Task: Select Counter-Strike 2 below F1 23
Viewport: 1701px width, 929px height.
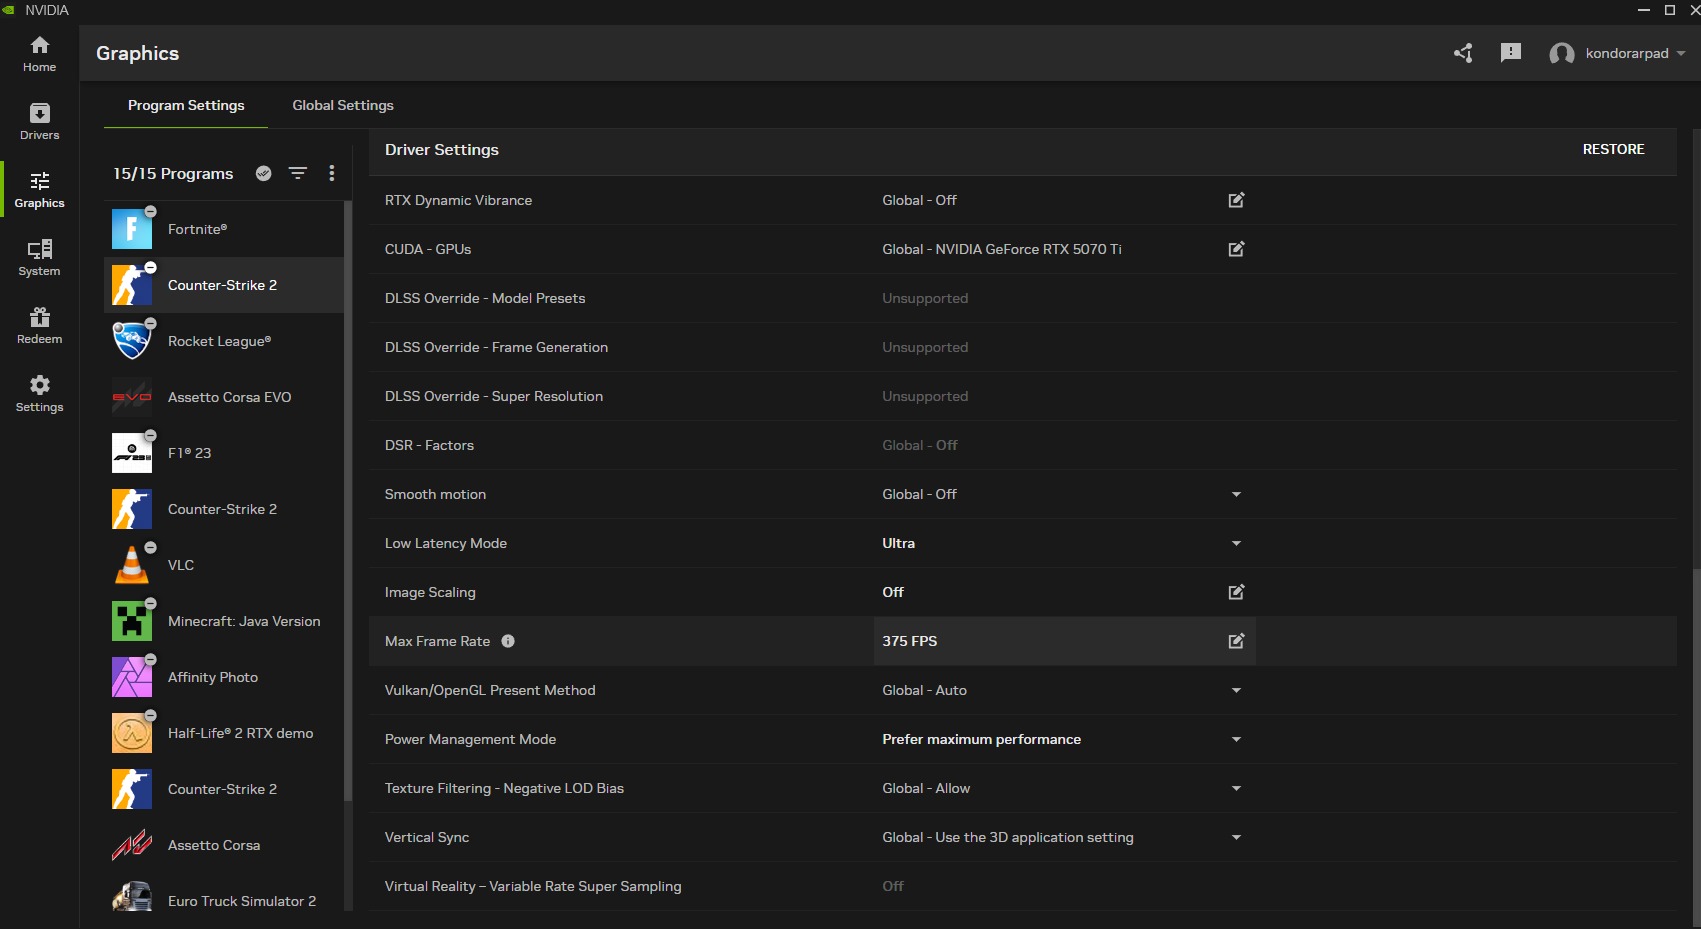Action: [224, 509]
